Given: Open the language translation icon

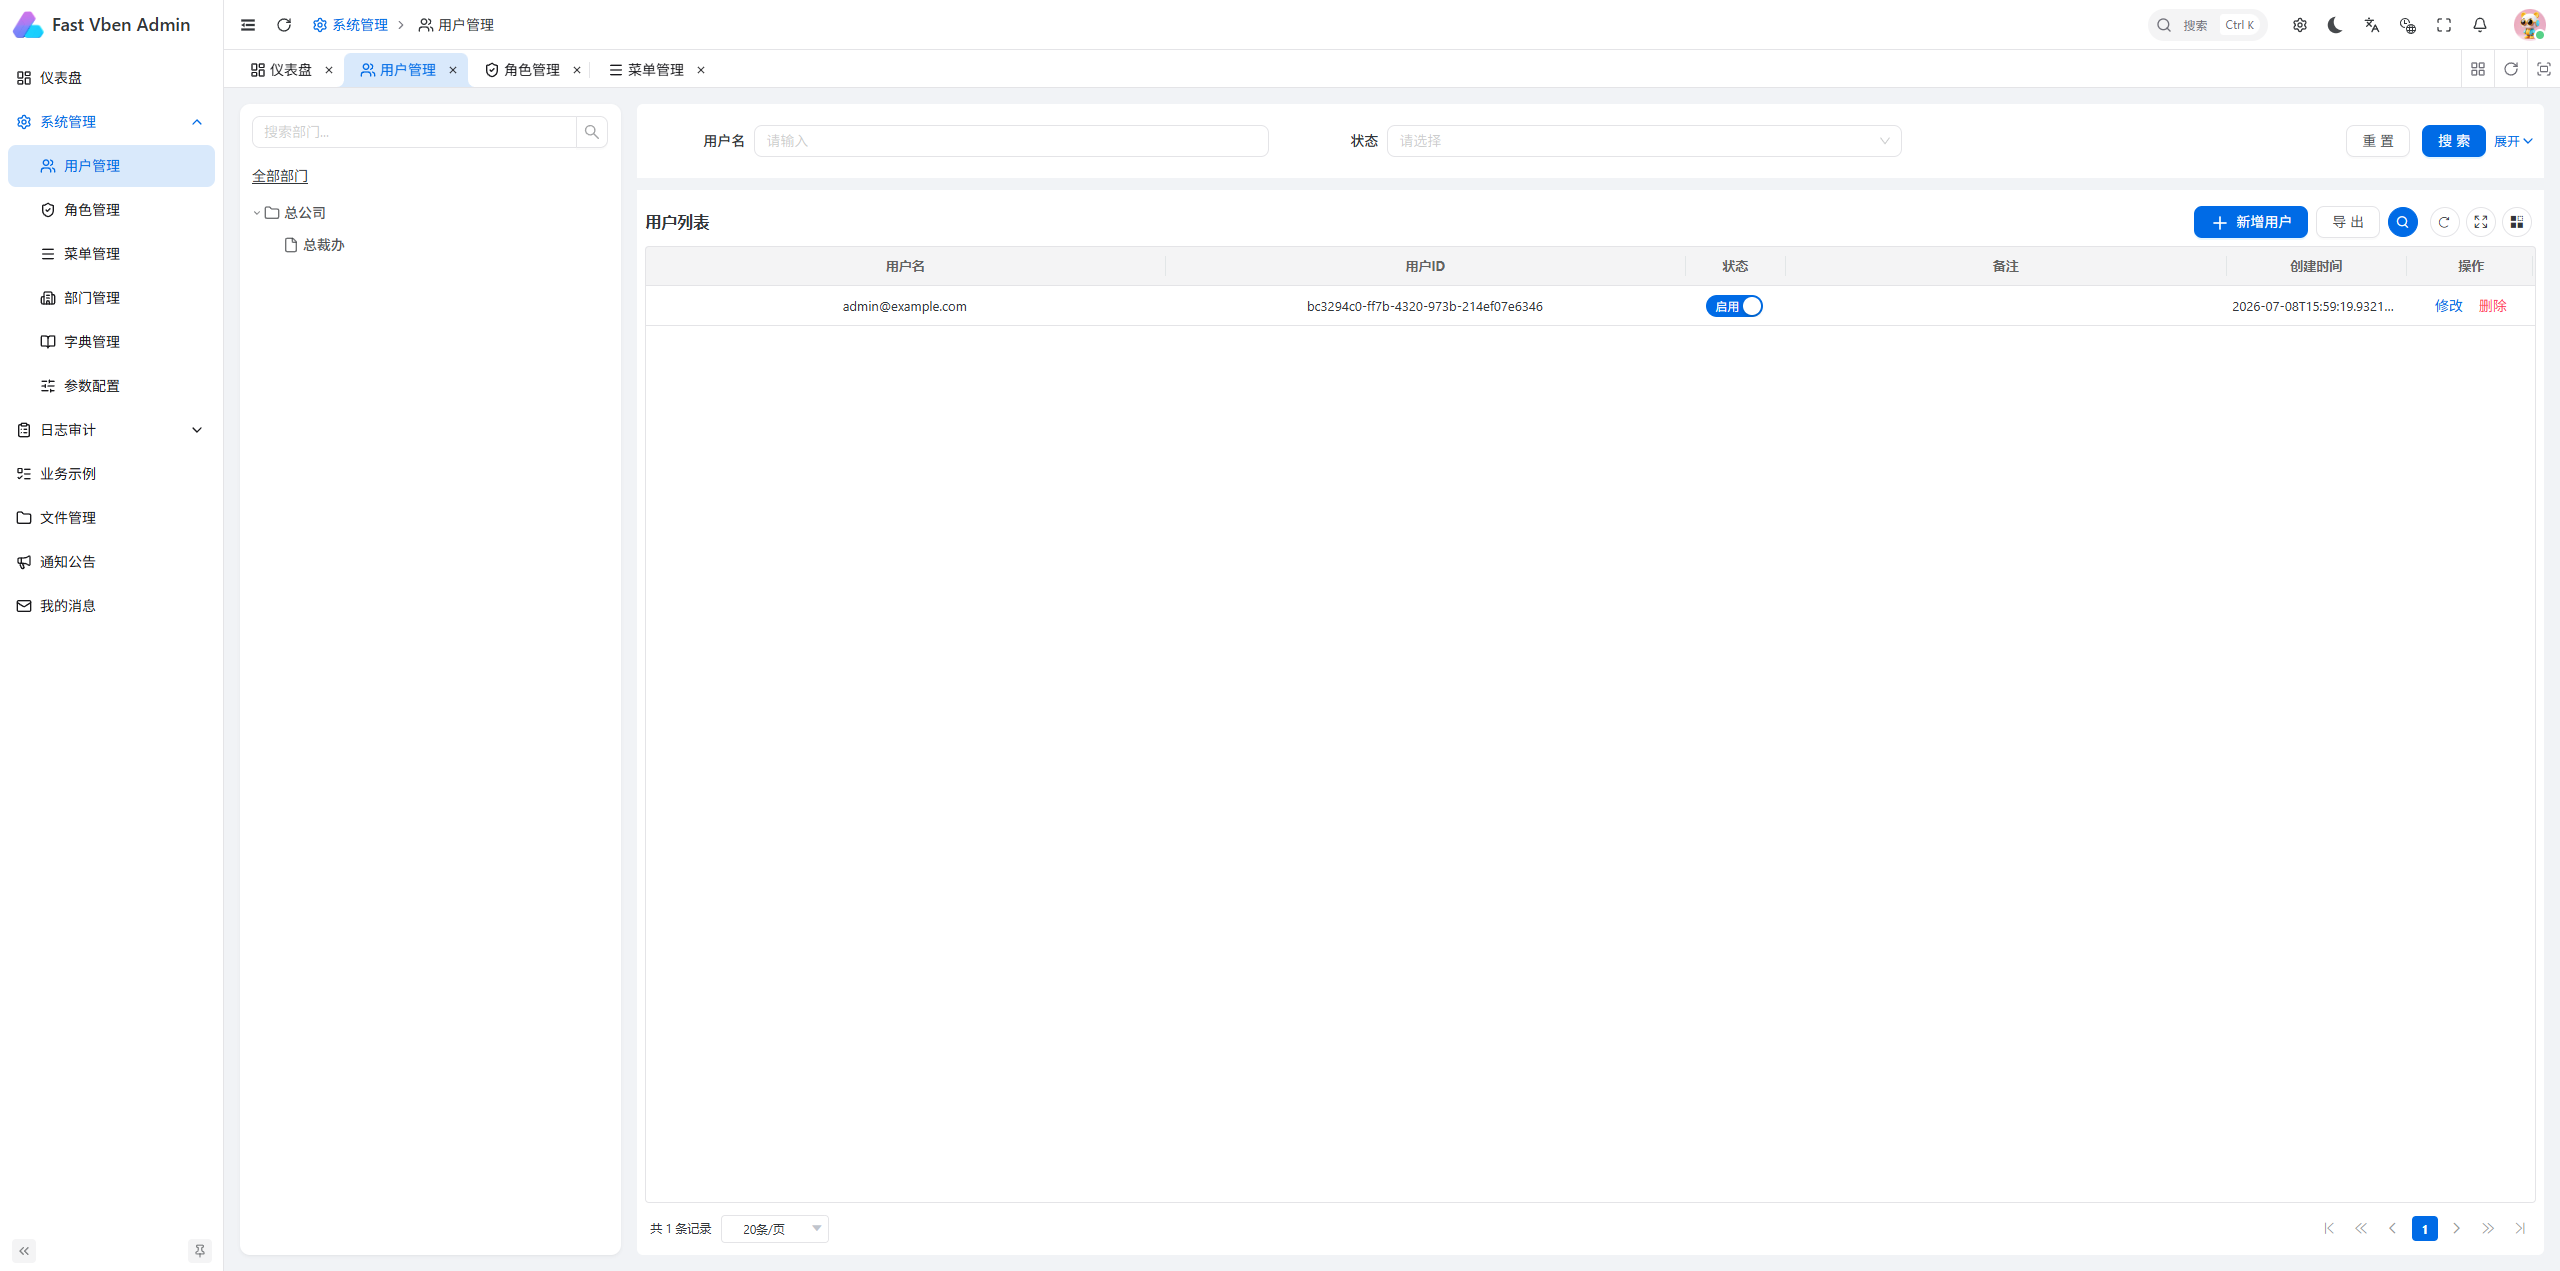Looking at the screenshot, I should [2372, 25].
